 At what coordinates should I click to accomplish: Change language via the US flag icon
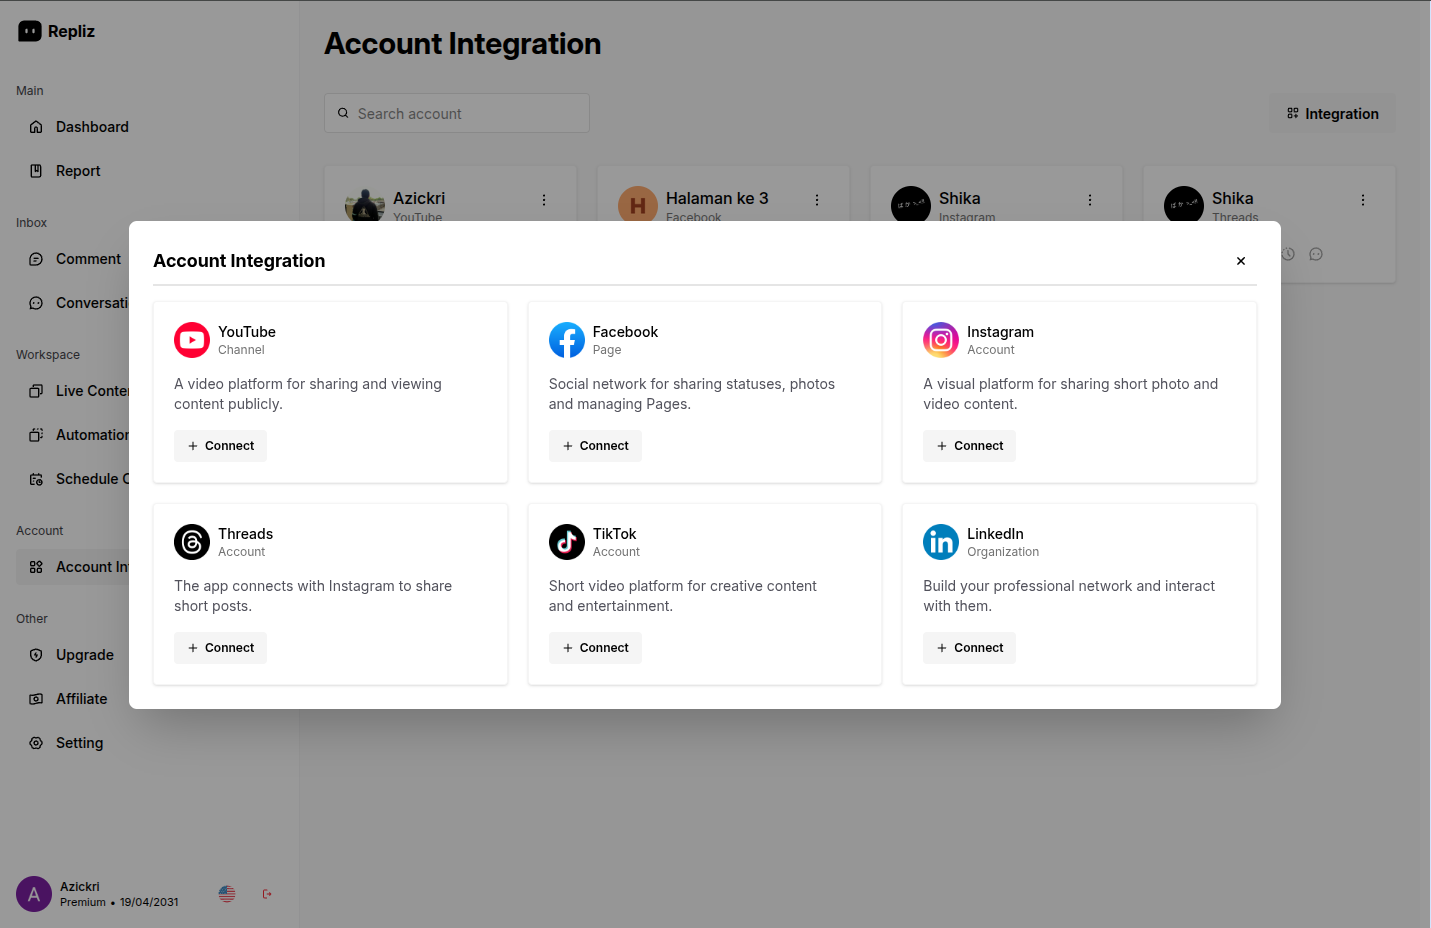(227, 893)
